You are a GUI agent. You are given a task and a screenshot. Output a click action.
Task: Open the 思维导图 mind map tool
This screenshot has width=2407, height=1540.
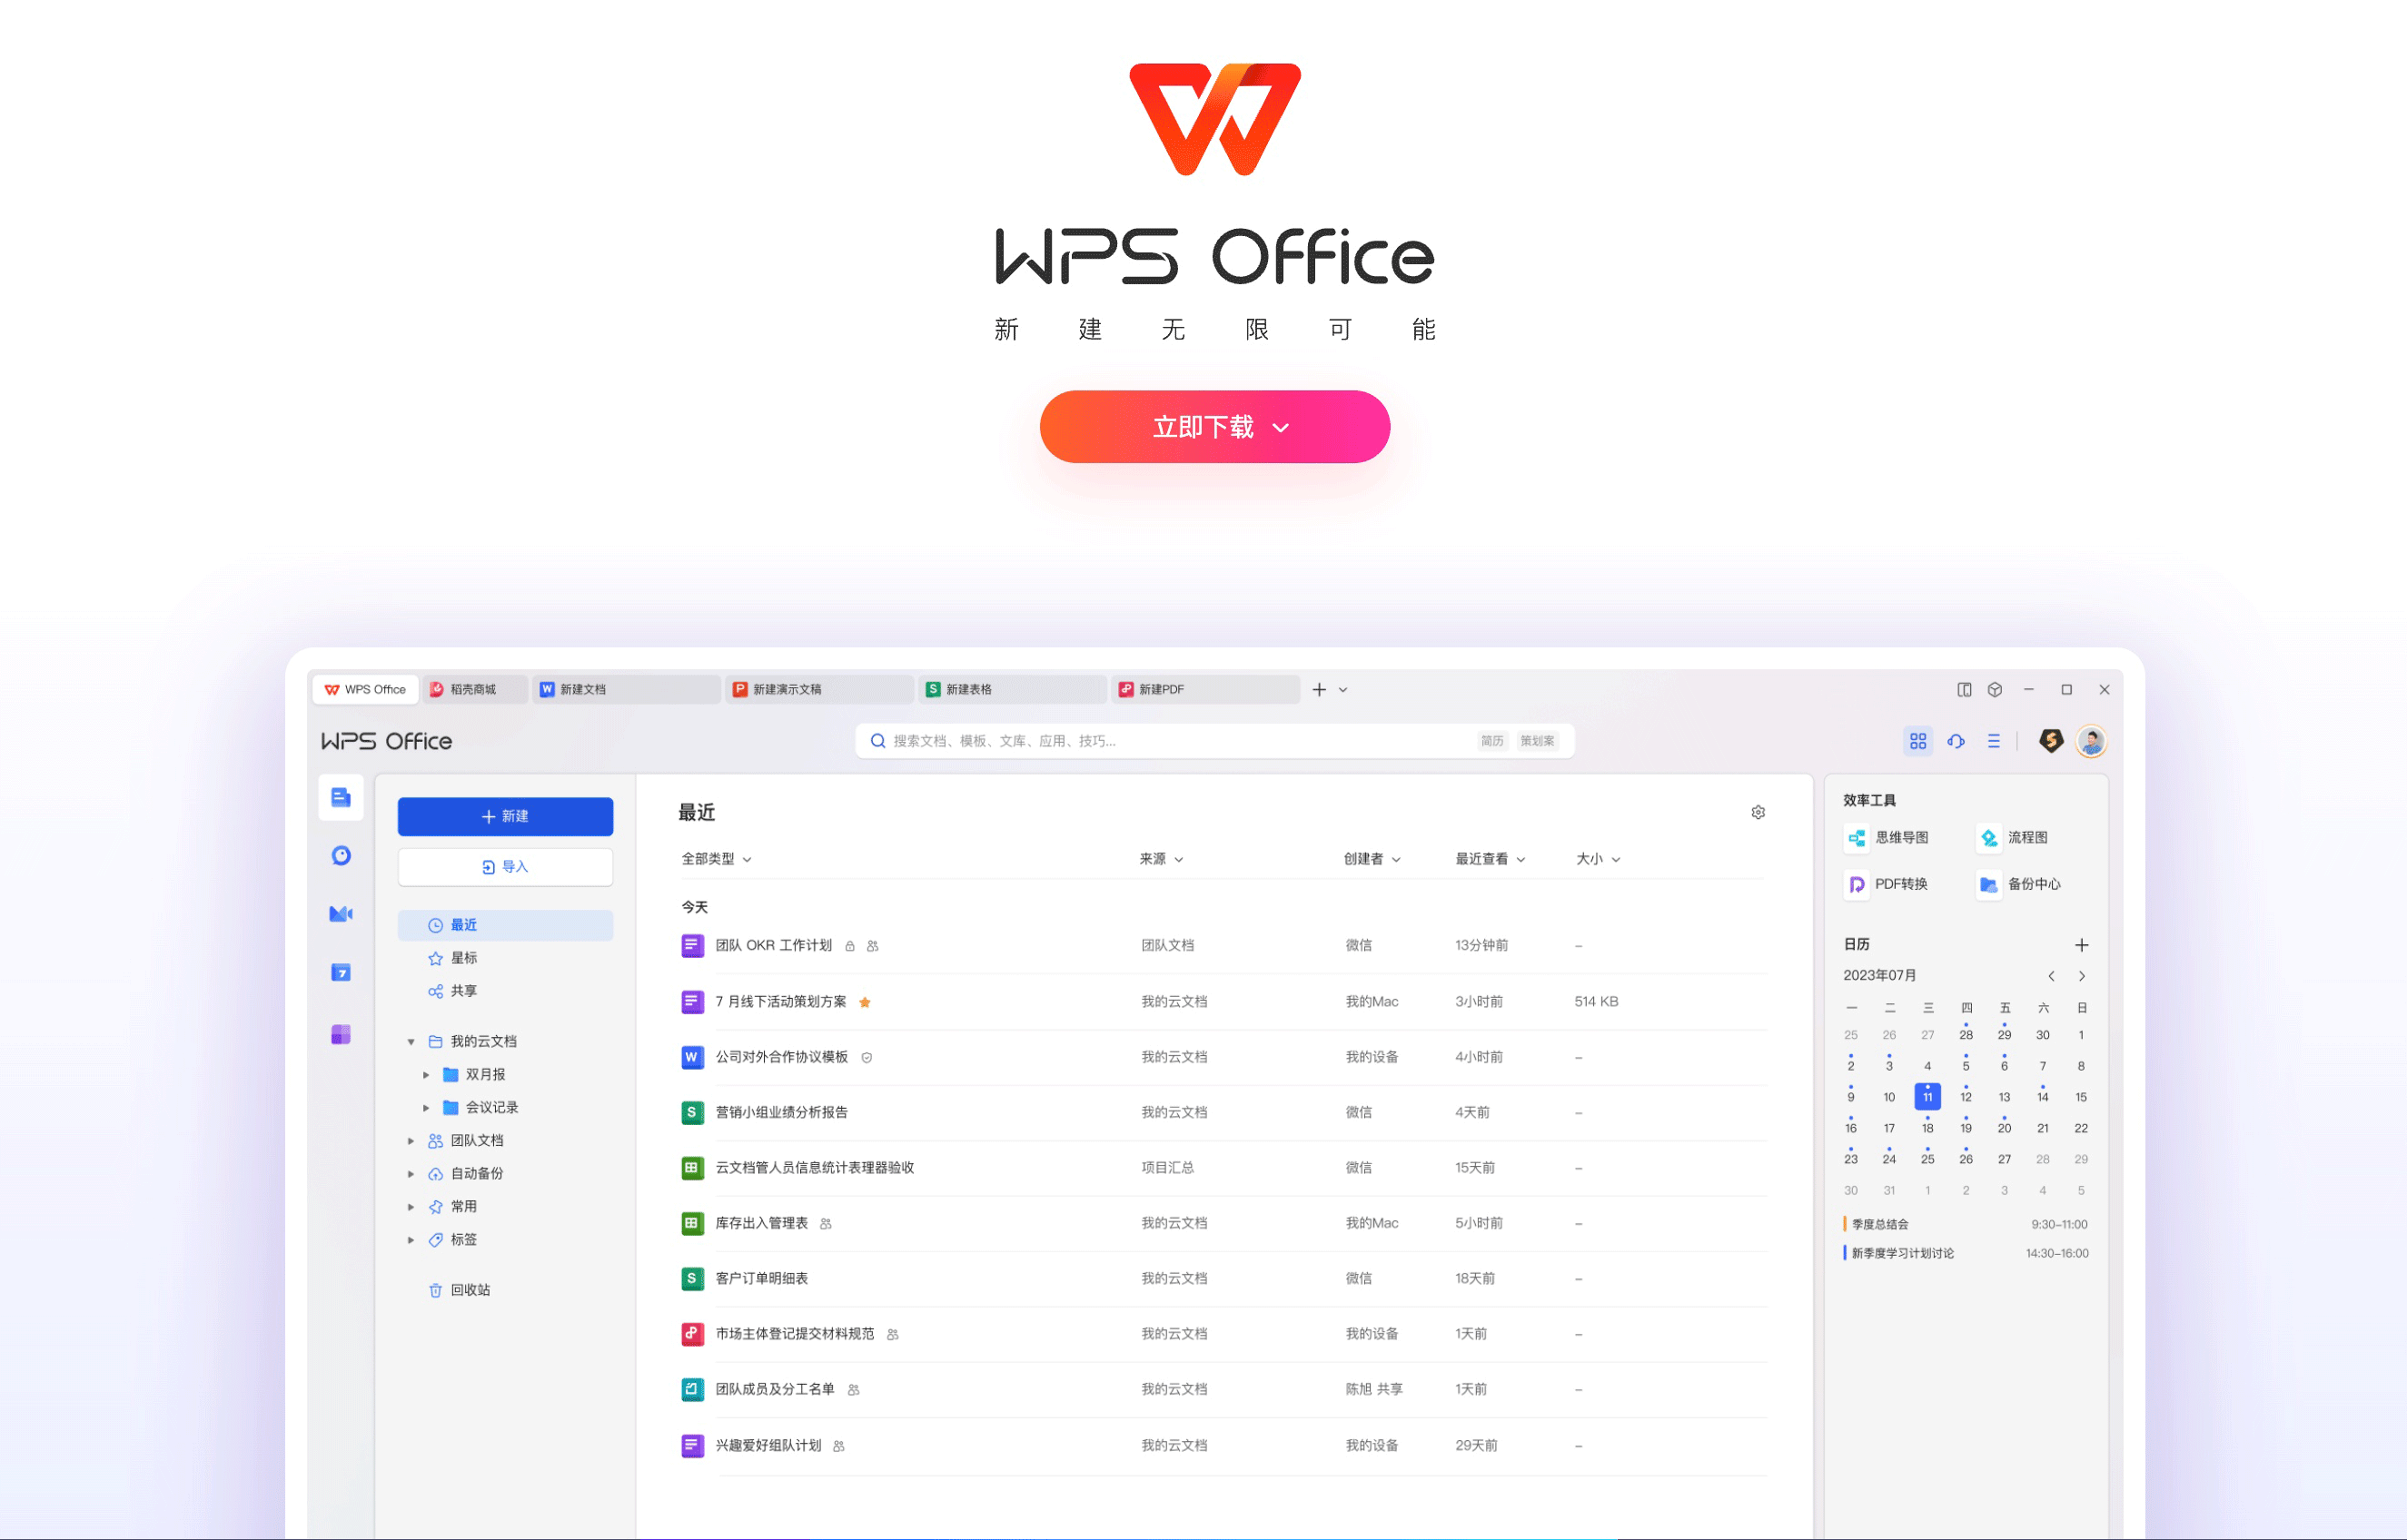click(x=1887, y=838)
